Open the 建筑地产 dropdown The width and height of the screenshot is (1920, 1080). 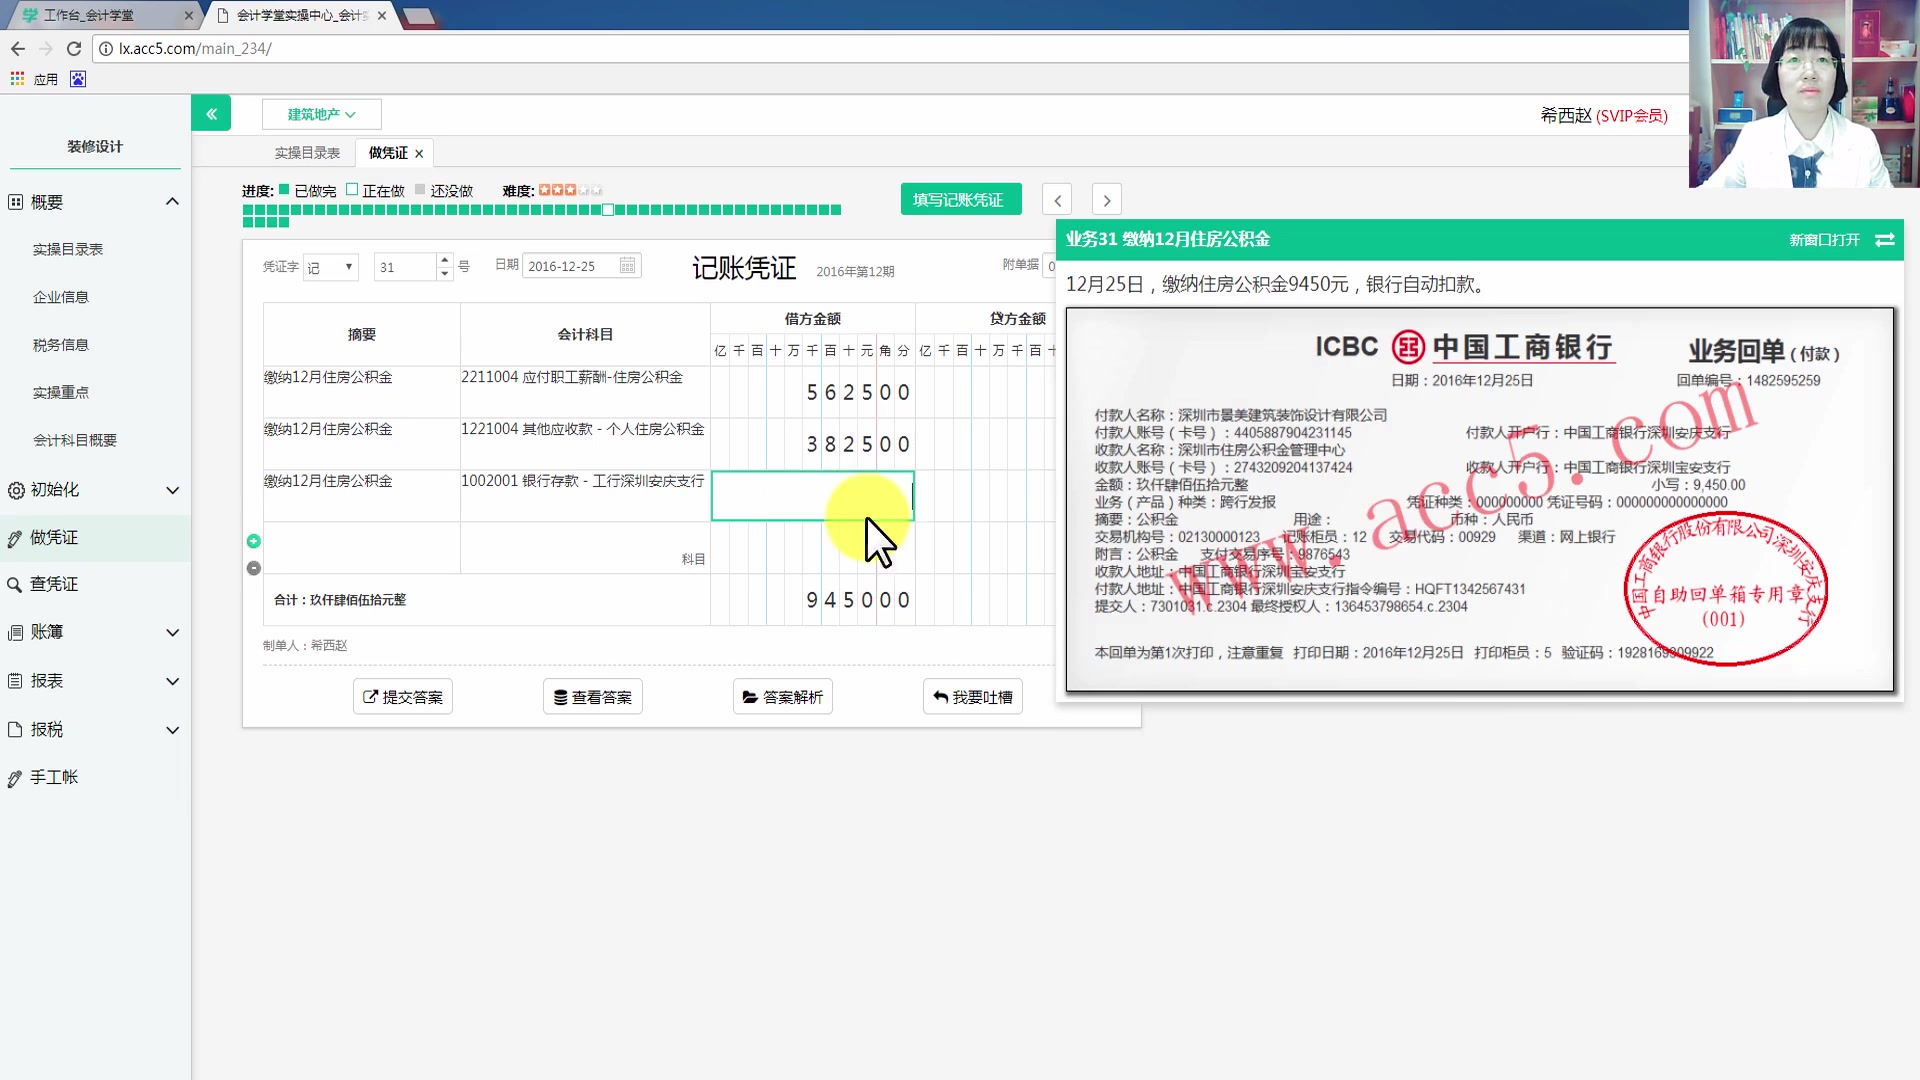[321, 114]
